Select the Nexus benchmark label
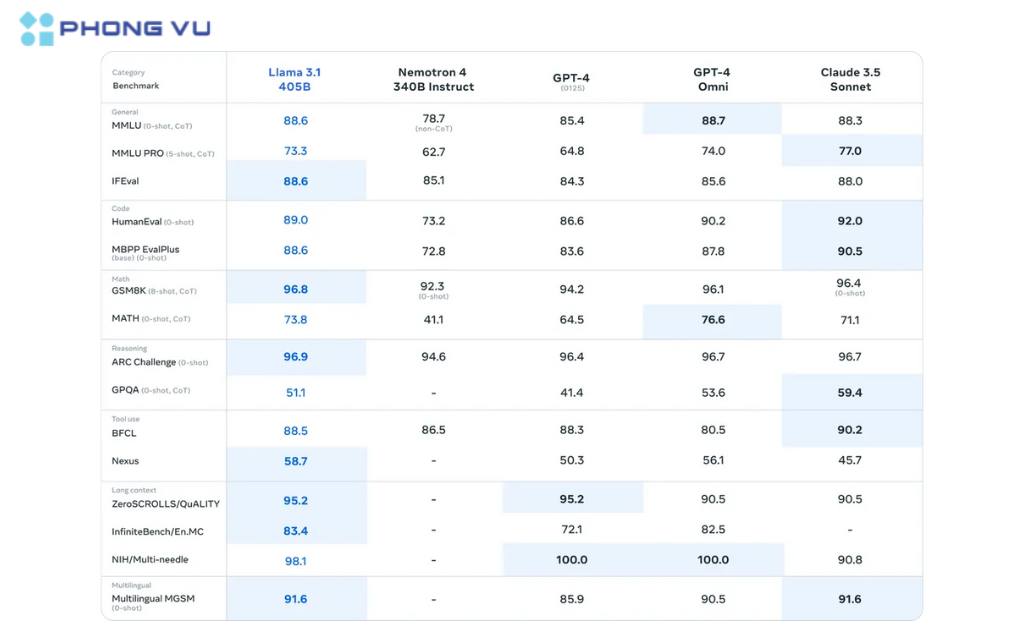Image resolution: width=1024 pixels, height=640 pixels. 125,460
